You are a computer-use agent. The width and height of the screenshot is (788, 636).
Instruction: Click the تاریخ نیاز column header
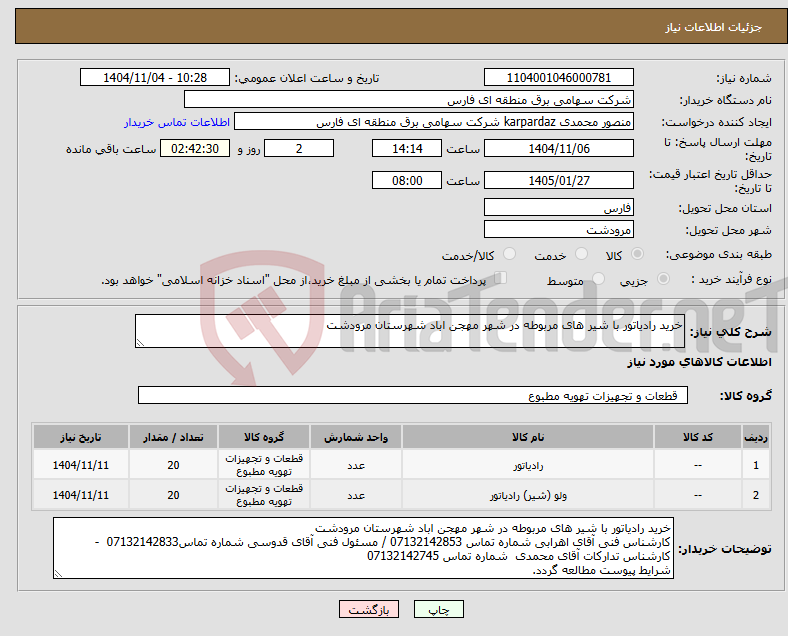pos(81,437)
